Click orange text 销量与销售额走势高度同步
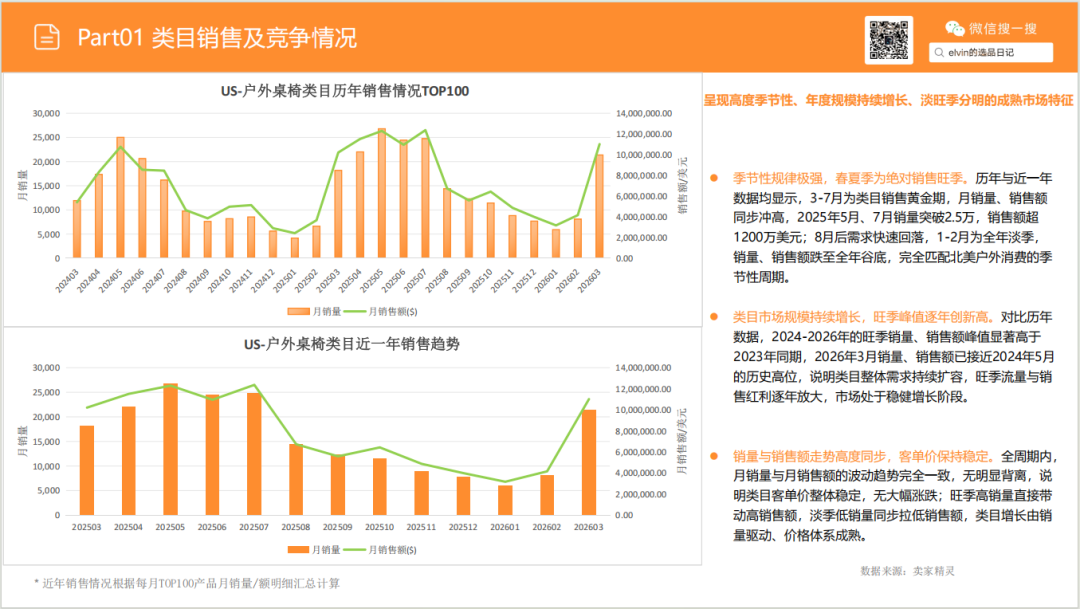This screenshot has width=1080, height=609. click(x=810, y=456)
